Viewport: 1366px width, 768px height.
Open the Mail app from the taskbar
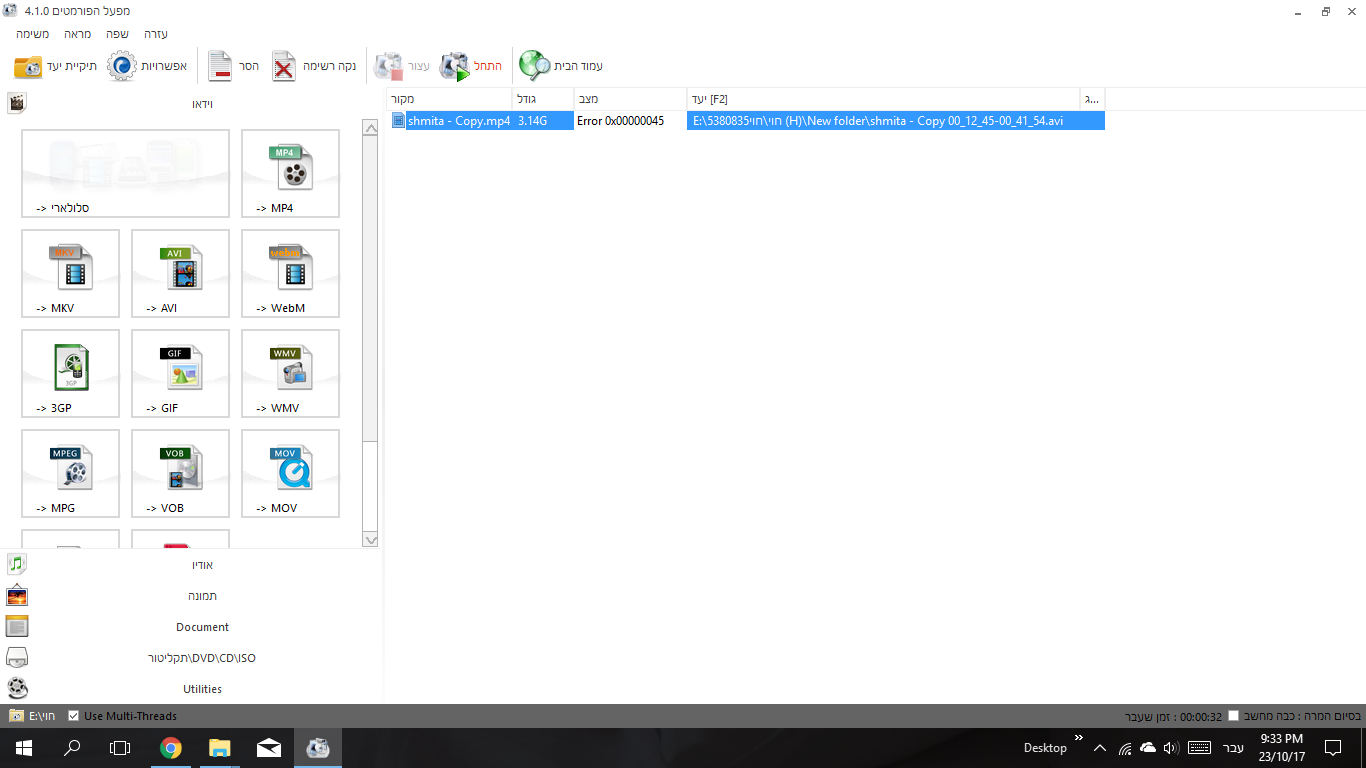(268, 748)
